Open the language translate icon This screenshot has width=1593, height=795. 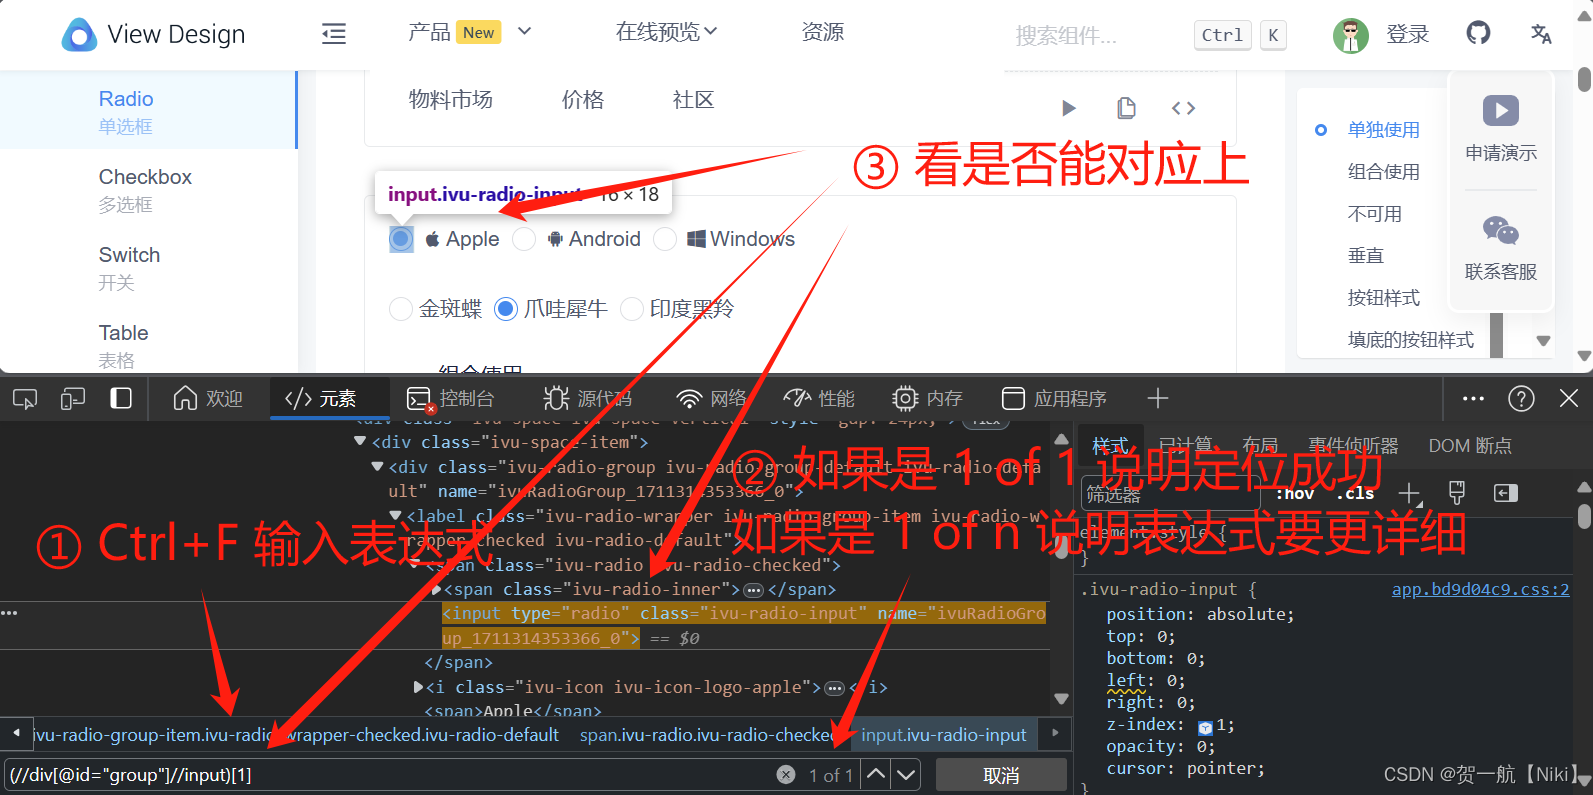pyautogui.click(x=1541, y=34)
